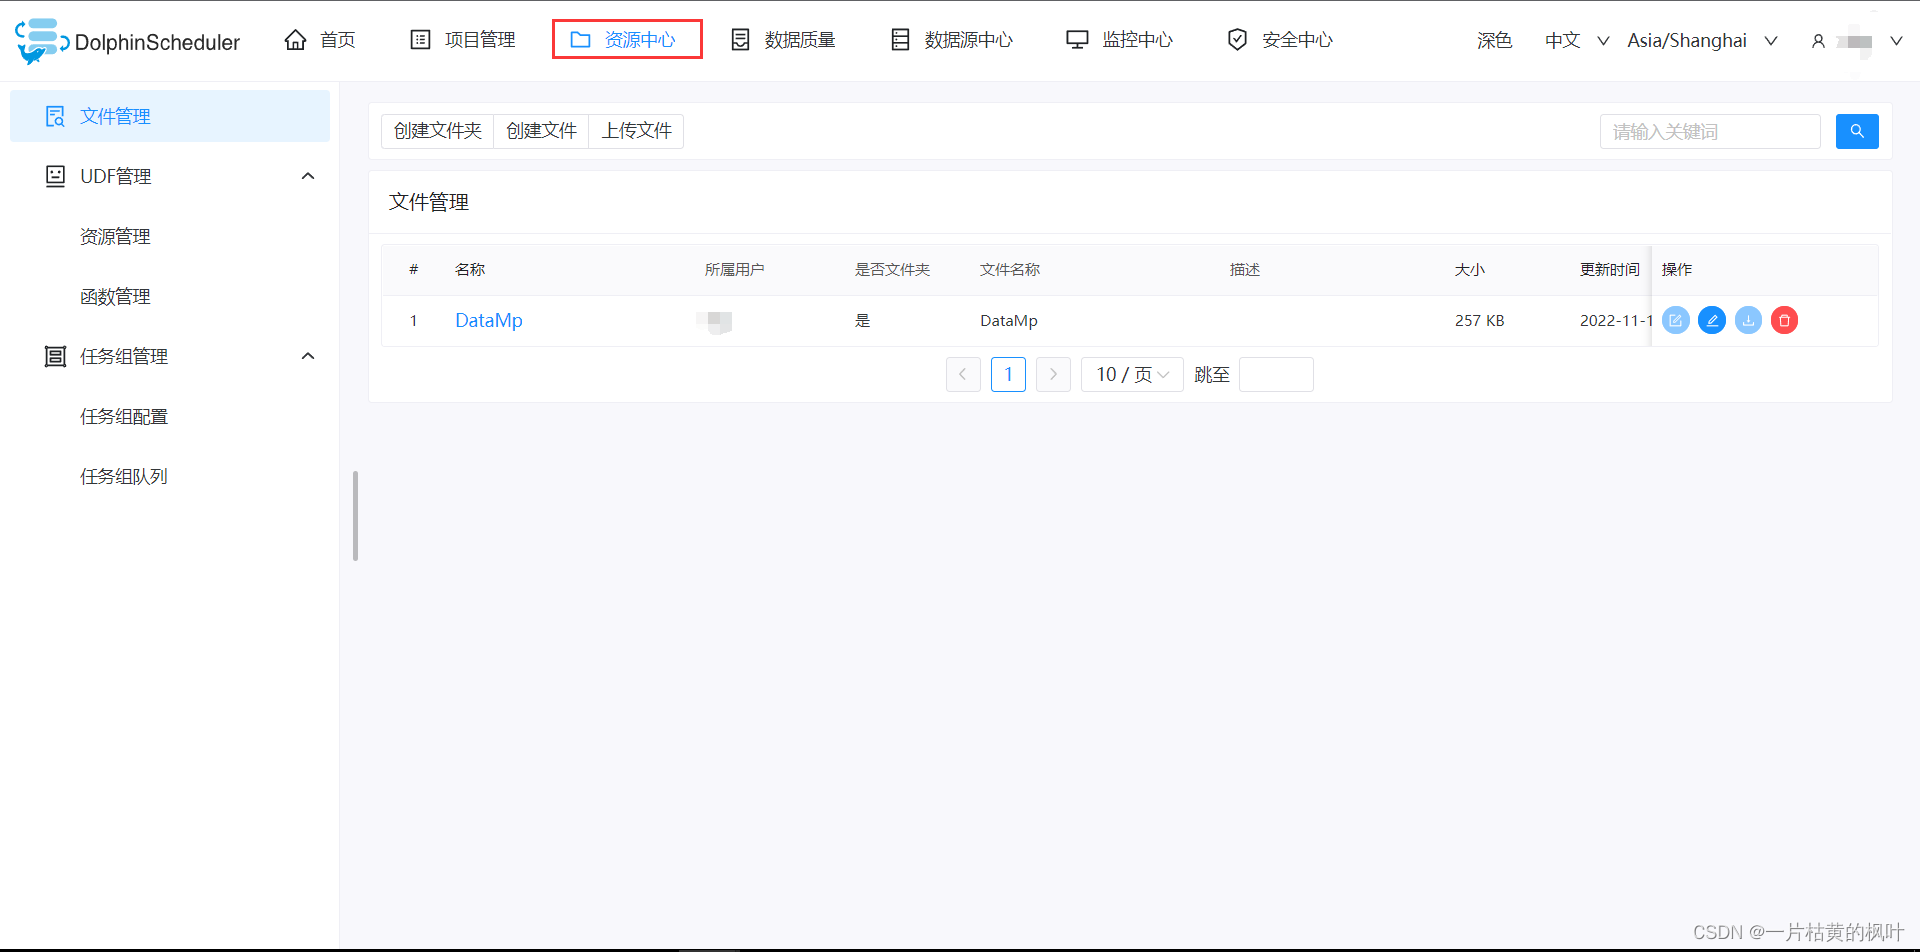The image size is (1920, 952).
Task: Click the 创建文件夹 button
Action: pos(437,131)
